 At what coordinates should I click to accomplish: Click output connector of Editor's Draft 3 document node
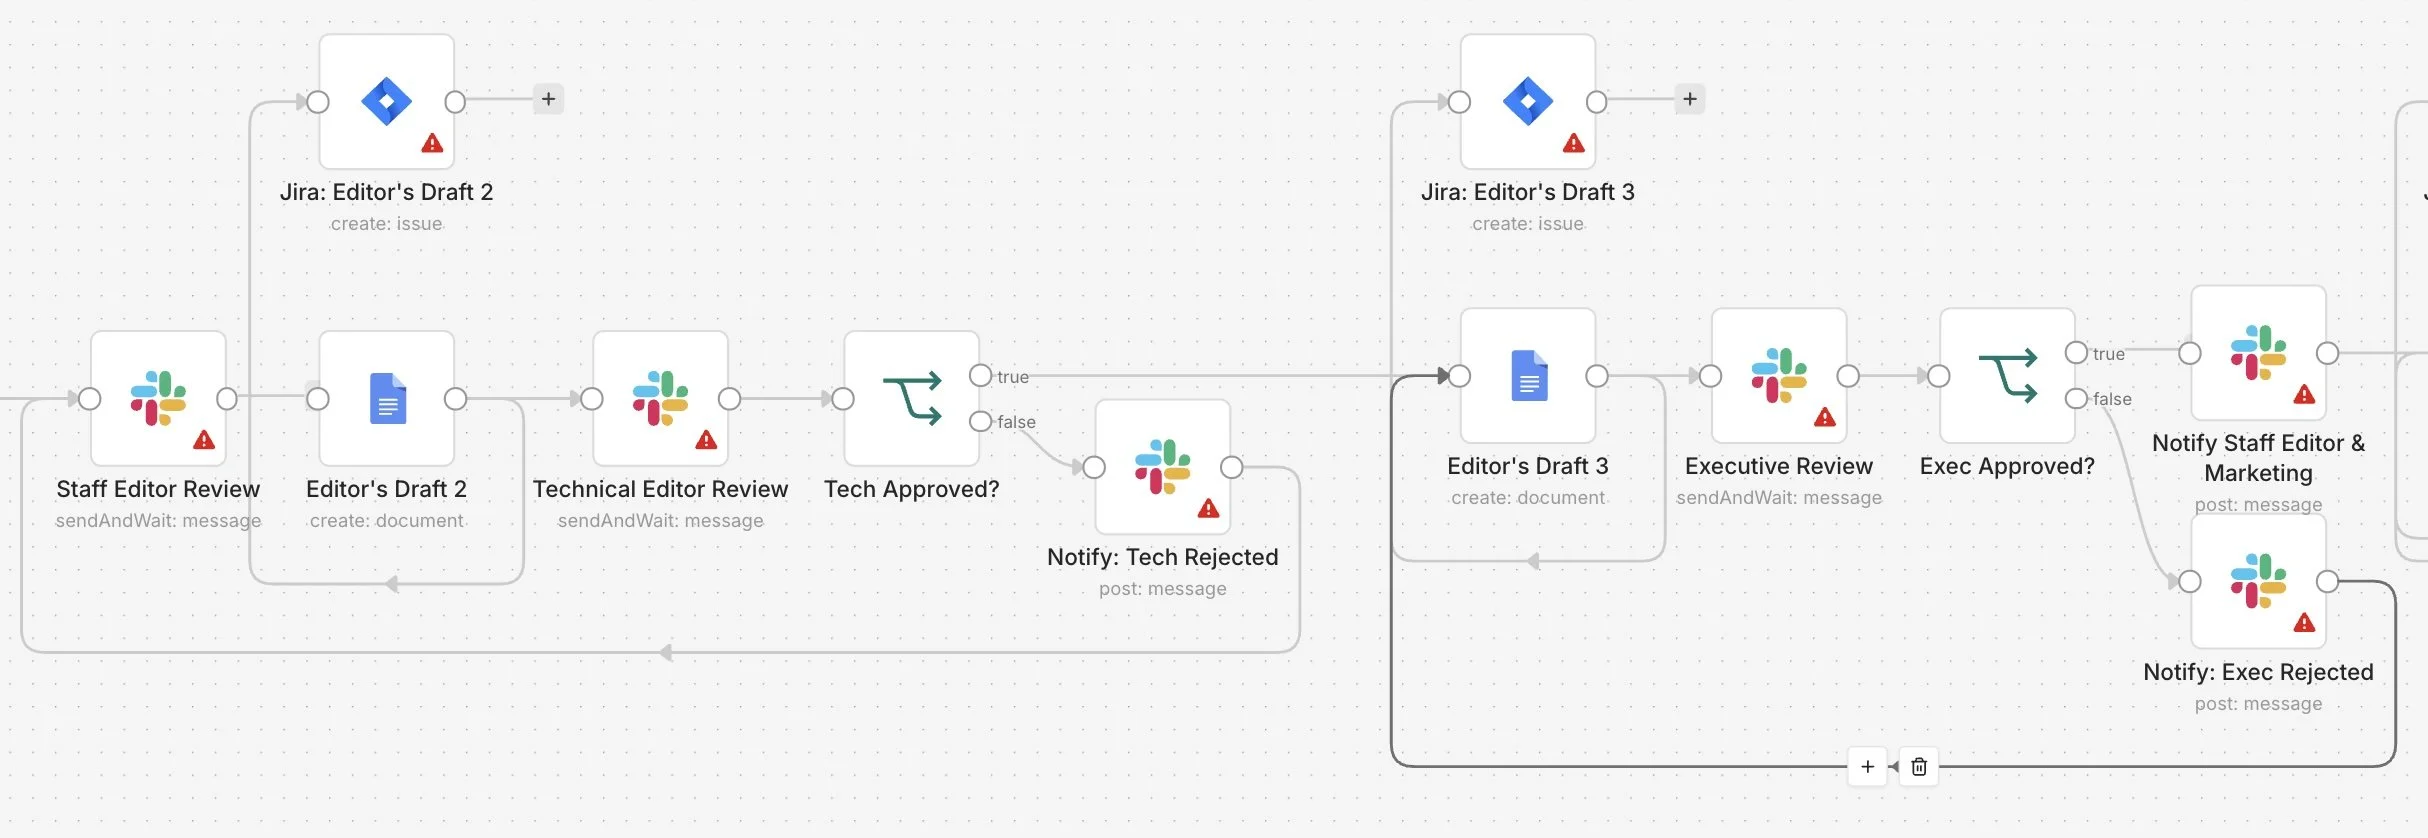1597,376
